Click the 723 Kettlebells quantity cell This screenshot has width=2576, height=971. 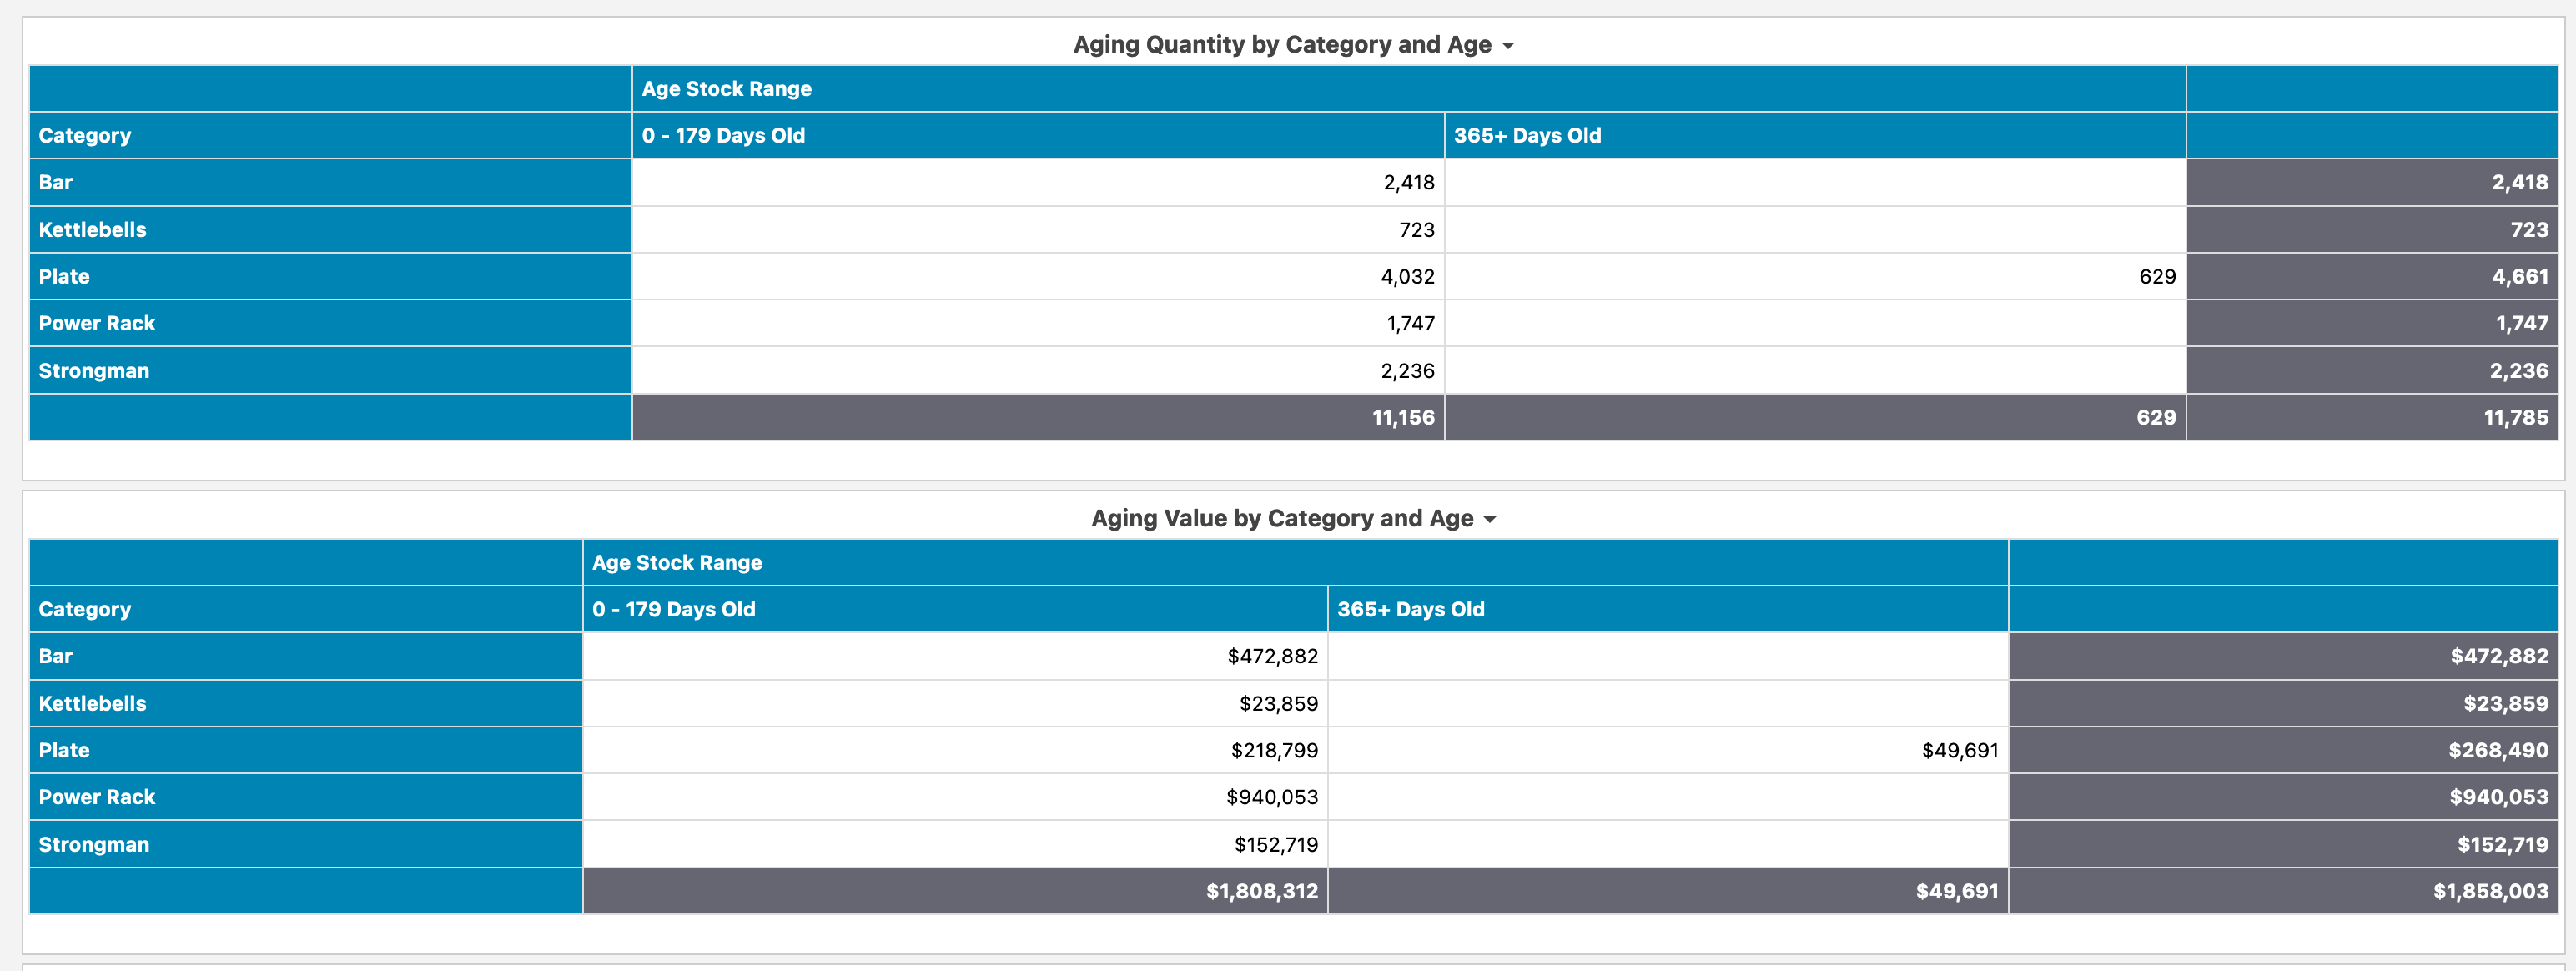[1418, 229]
